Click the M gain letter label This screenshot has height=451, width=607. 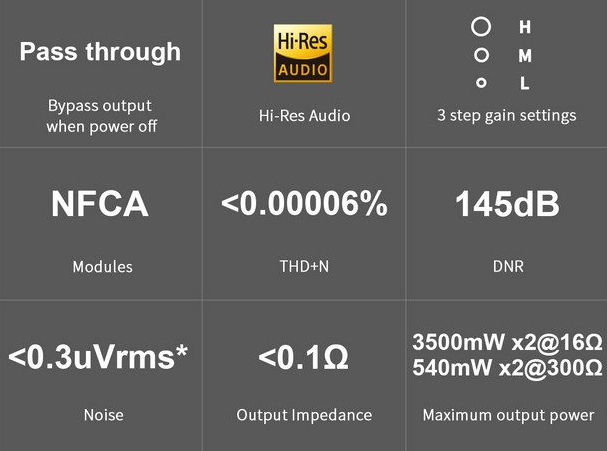click(x=525, y=56)
